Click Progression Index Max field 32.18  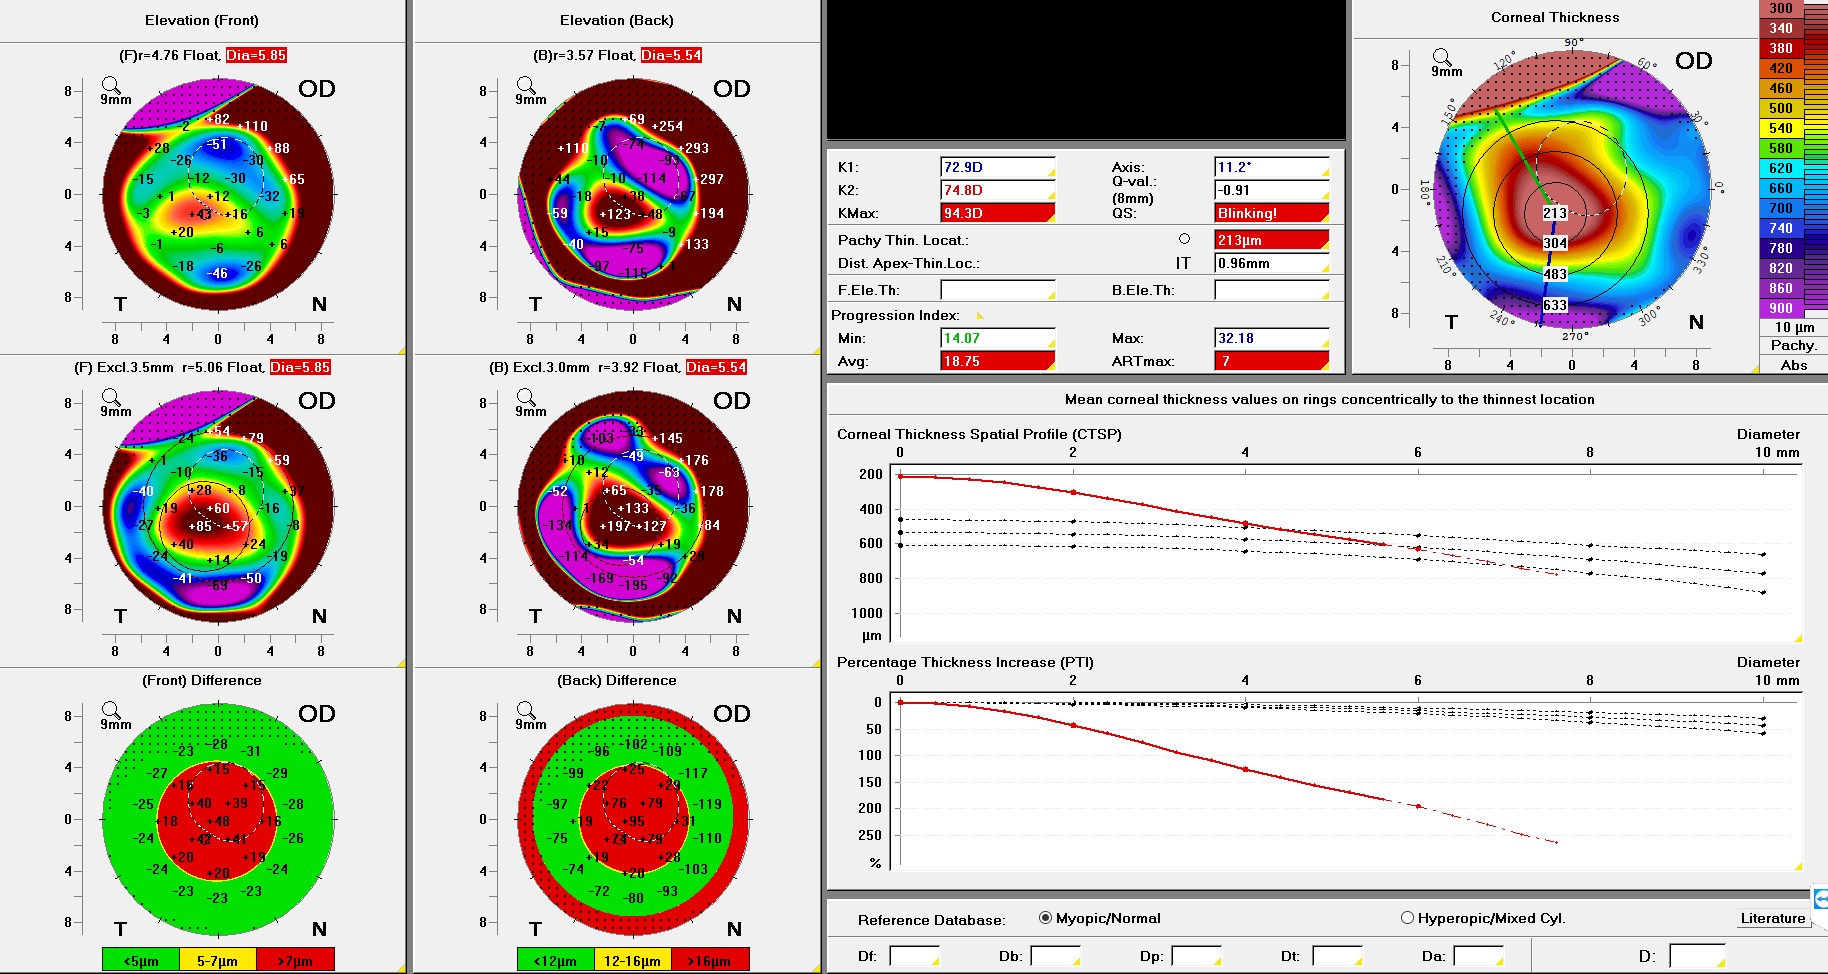pyautogui.click(x=1272, y=338)
